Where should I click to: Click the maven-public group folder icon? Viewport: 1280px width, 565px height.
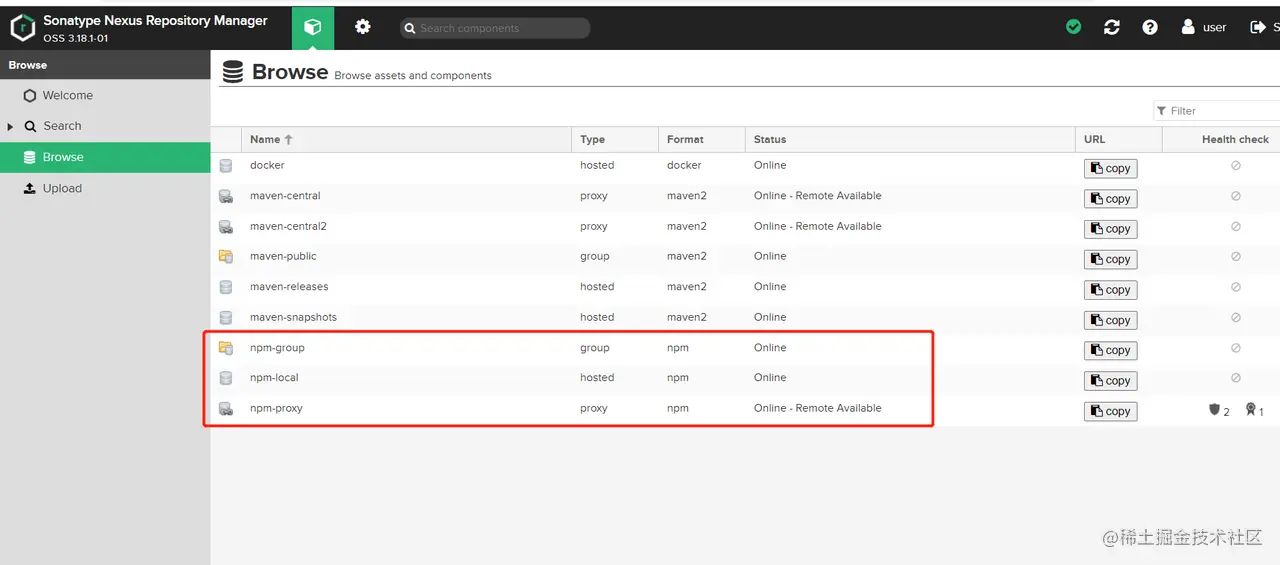(x=226, y=257)
